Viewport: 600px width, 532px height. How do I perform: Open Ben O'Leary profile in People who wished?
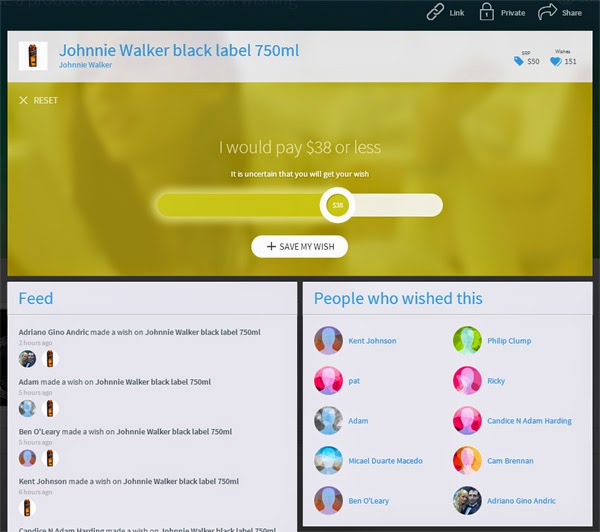368,501
